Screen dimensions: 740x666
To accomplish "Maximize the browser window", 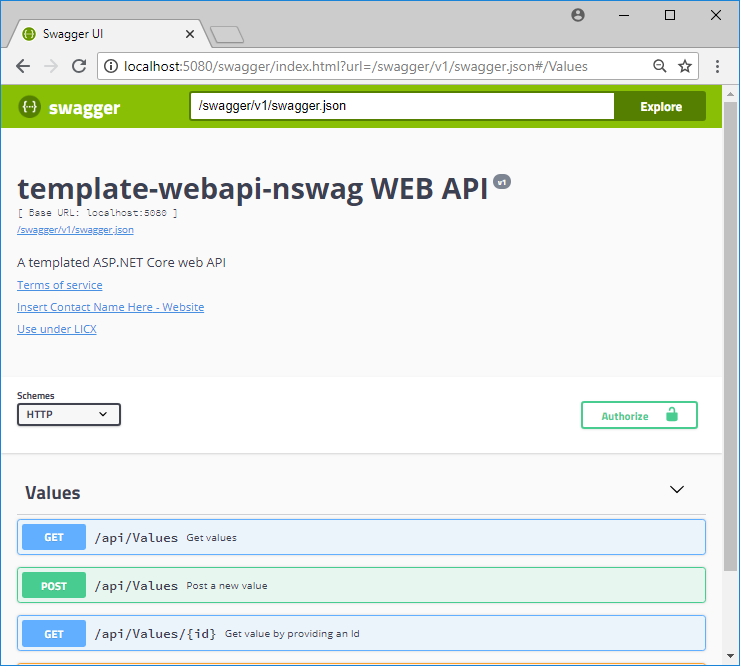I will 670,15.
